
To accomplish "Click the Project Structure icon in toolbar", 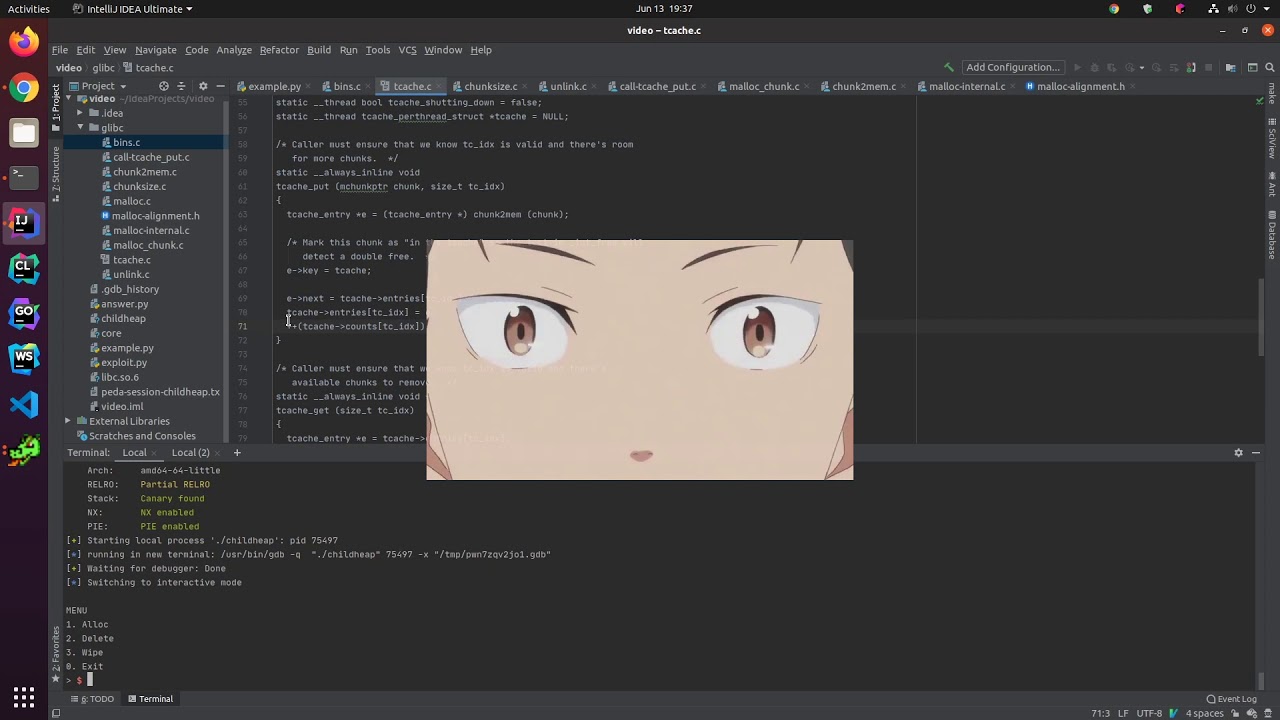I will pos(1230,67).
